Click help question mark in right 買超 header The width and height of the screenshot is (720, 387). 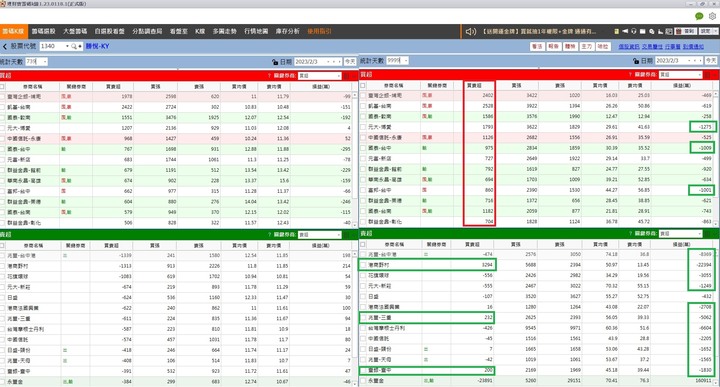pyautogui.click(x=630, y=74)
